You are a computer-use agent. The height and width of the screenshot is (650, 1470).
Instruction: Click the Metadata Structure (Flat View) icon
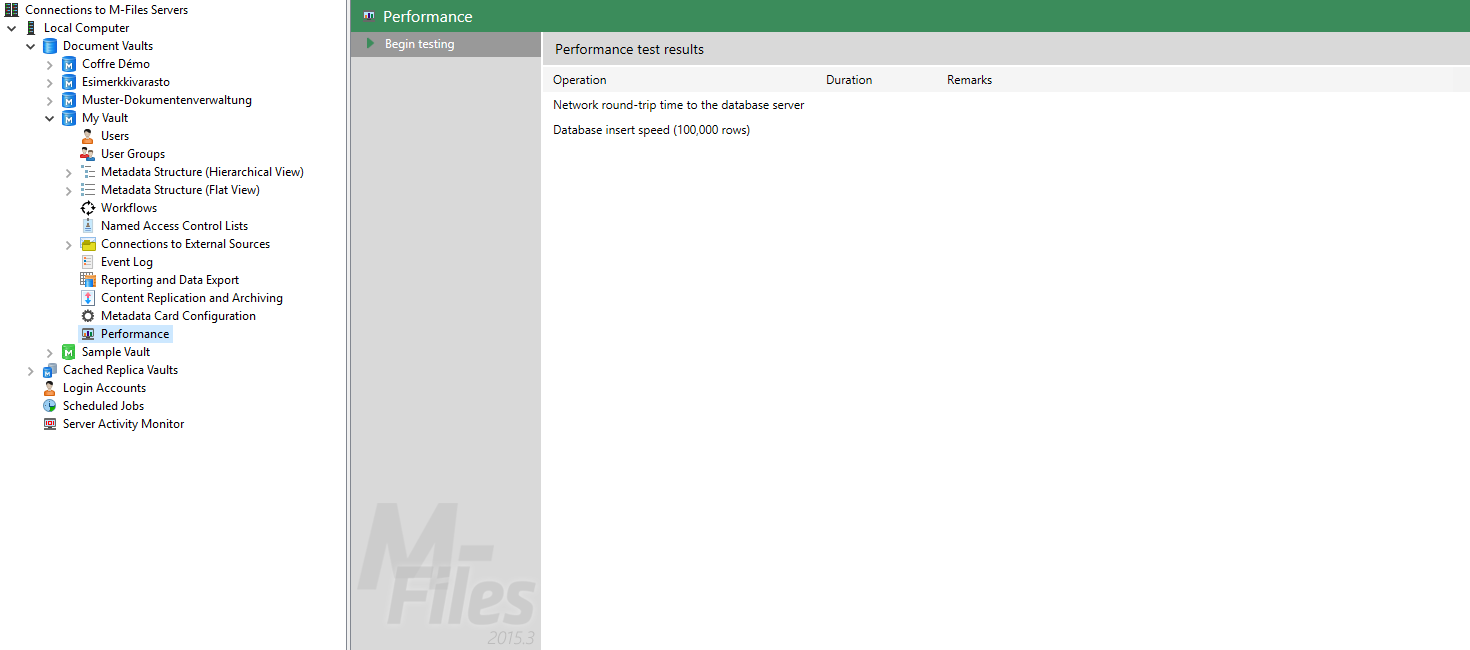pyautogui.click(x=88, y=190)
